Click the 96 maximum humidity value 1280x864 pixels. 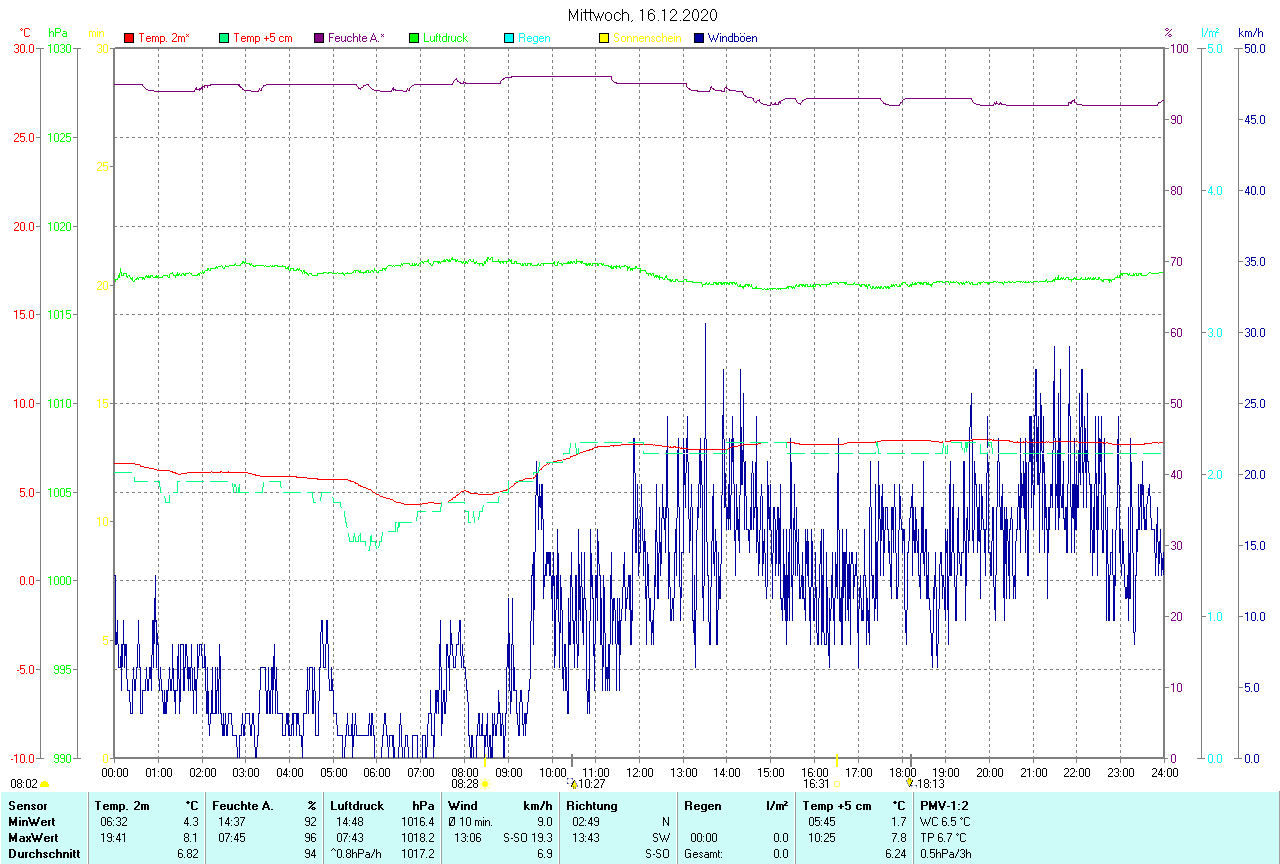(x=311, y=838)
